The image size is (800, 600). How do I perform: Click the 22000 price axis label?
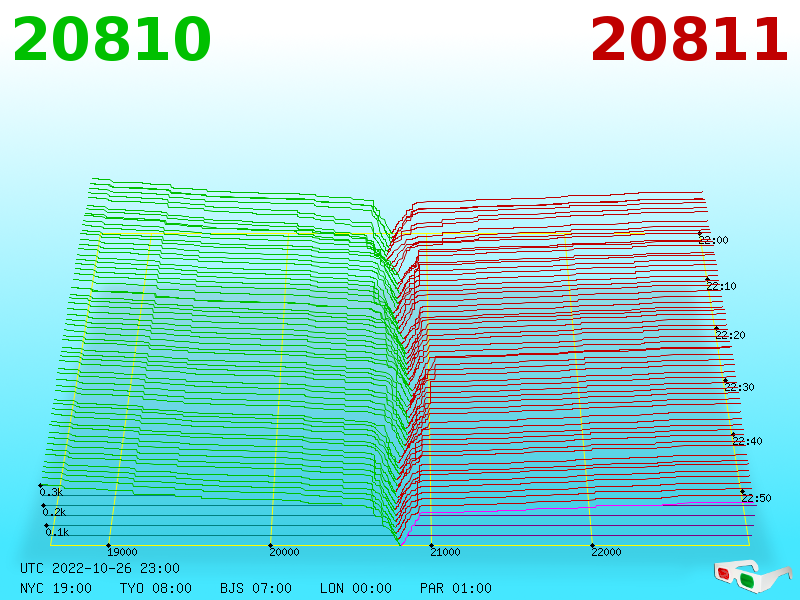(x=606, y=552)
